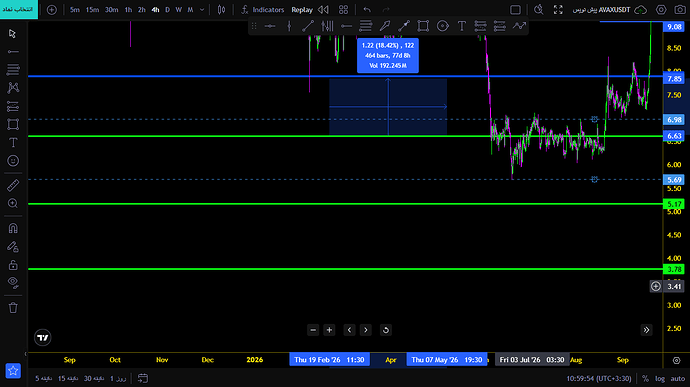
Task: Remove drawings with the trash icon
Action: pos(13,307)
